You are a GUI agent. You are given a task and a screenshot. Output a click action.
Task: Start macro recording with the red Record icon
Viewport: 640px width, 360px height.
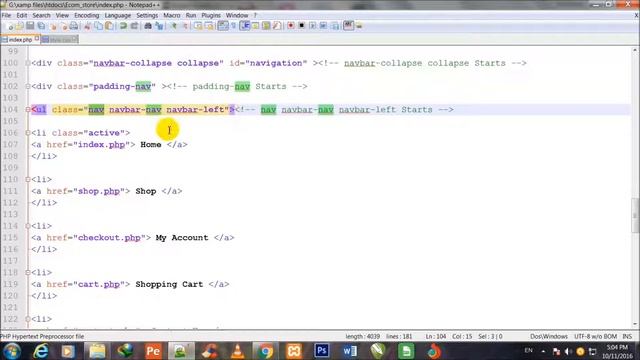[x=291, y=26]
